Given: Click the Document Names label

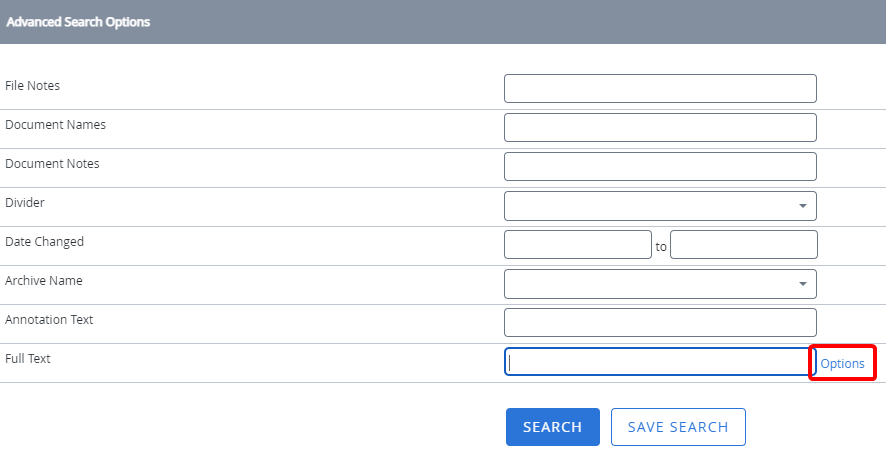Looking at the screenshot, I should tap(56, 125).
